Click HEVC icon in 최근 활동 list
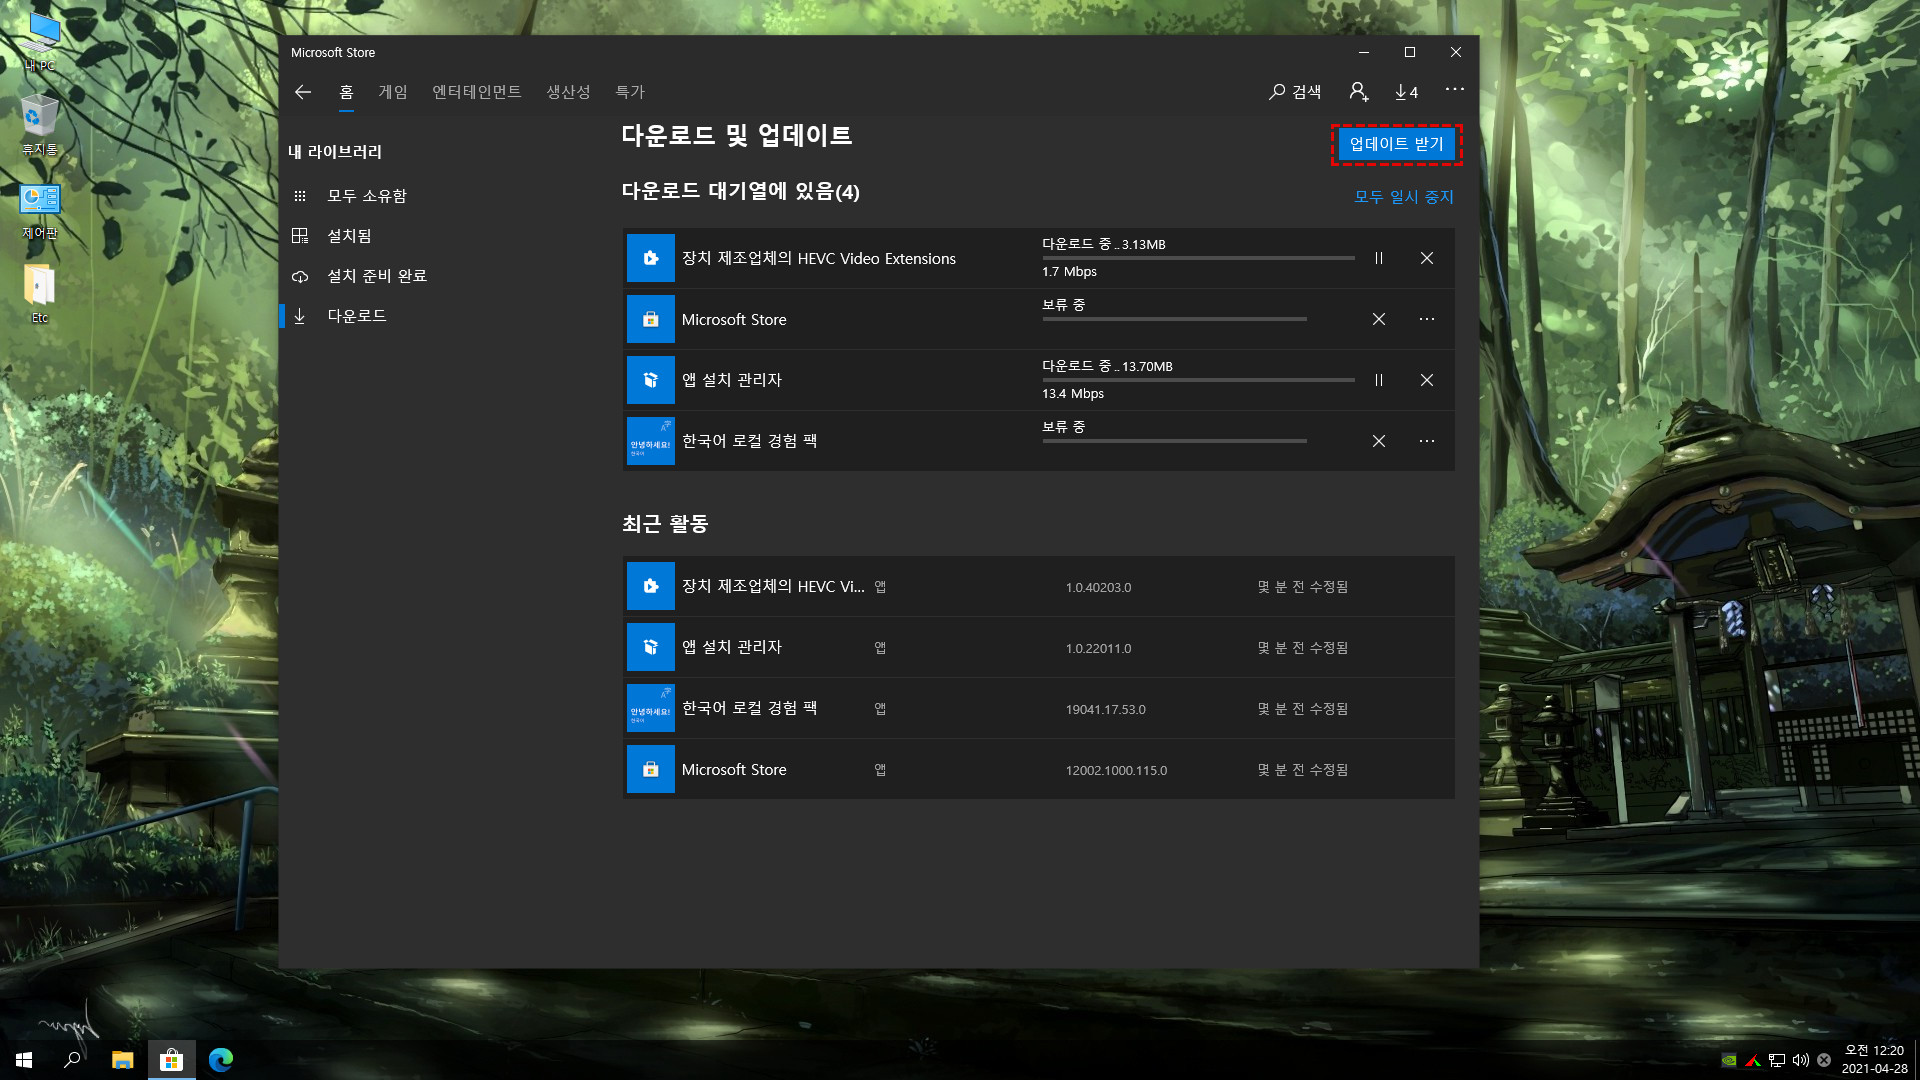 (x=651, y=586)
